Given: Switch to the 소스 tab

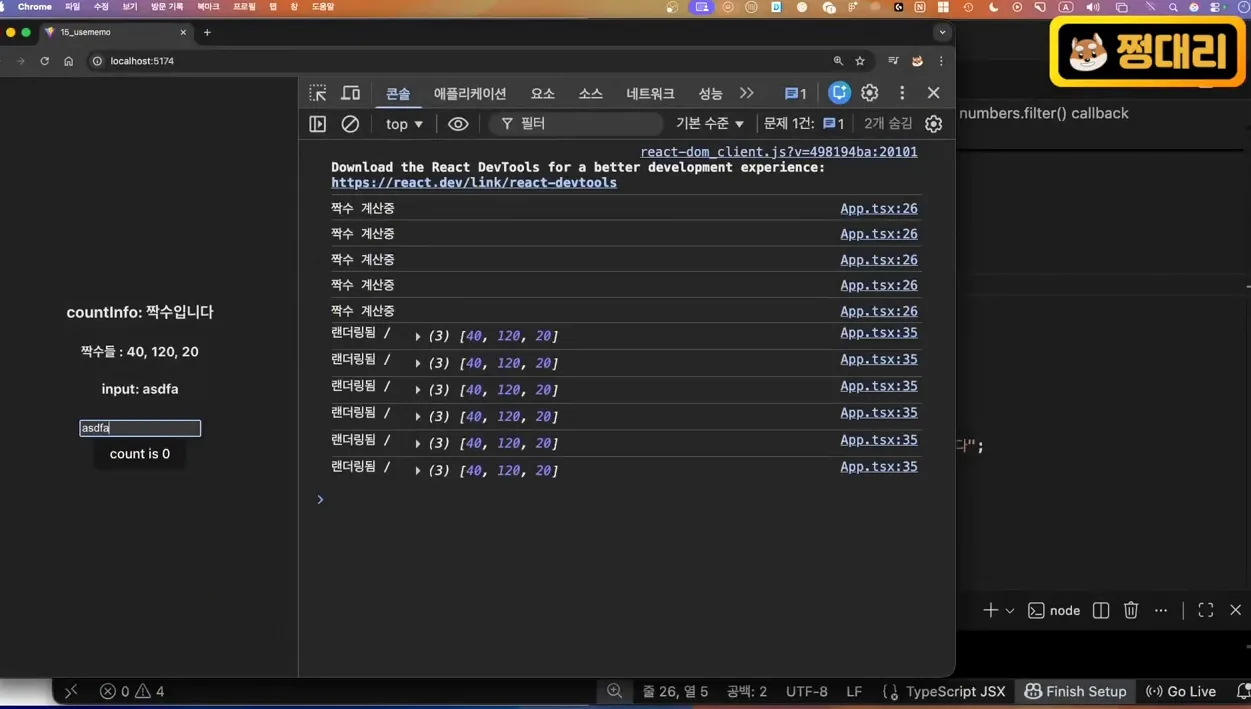Looking at the screenshot, I should 590,94.
